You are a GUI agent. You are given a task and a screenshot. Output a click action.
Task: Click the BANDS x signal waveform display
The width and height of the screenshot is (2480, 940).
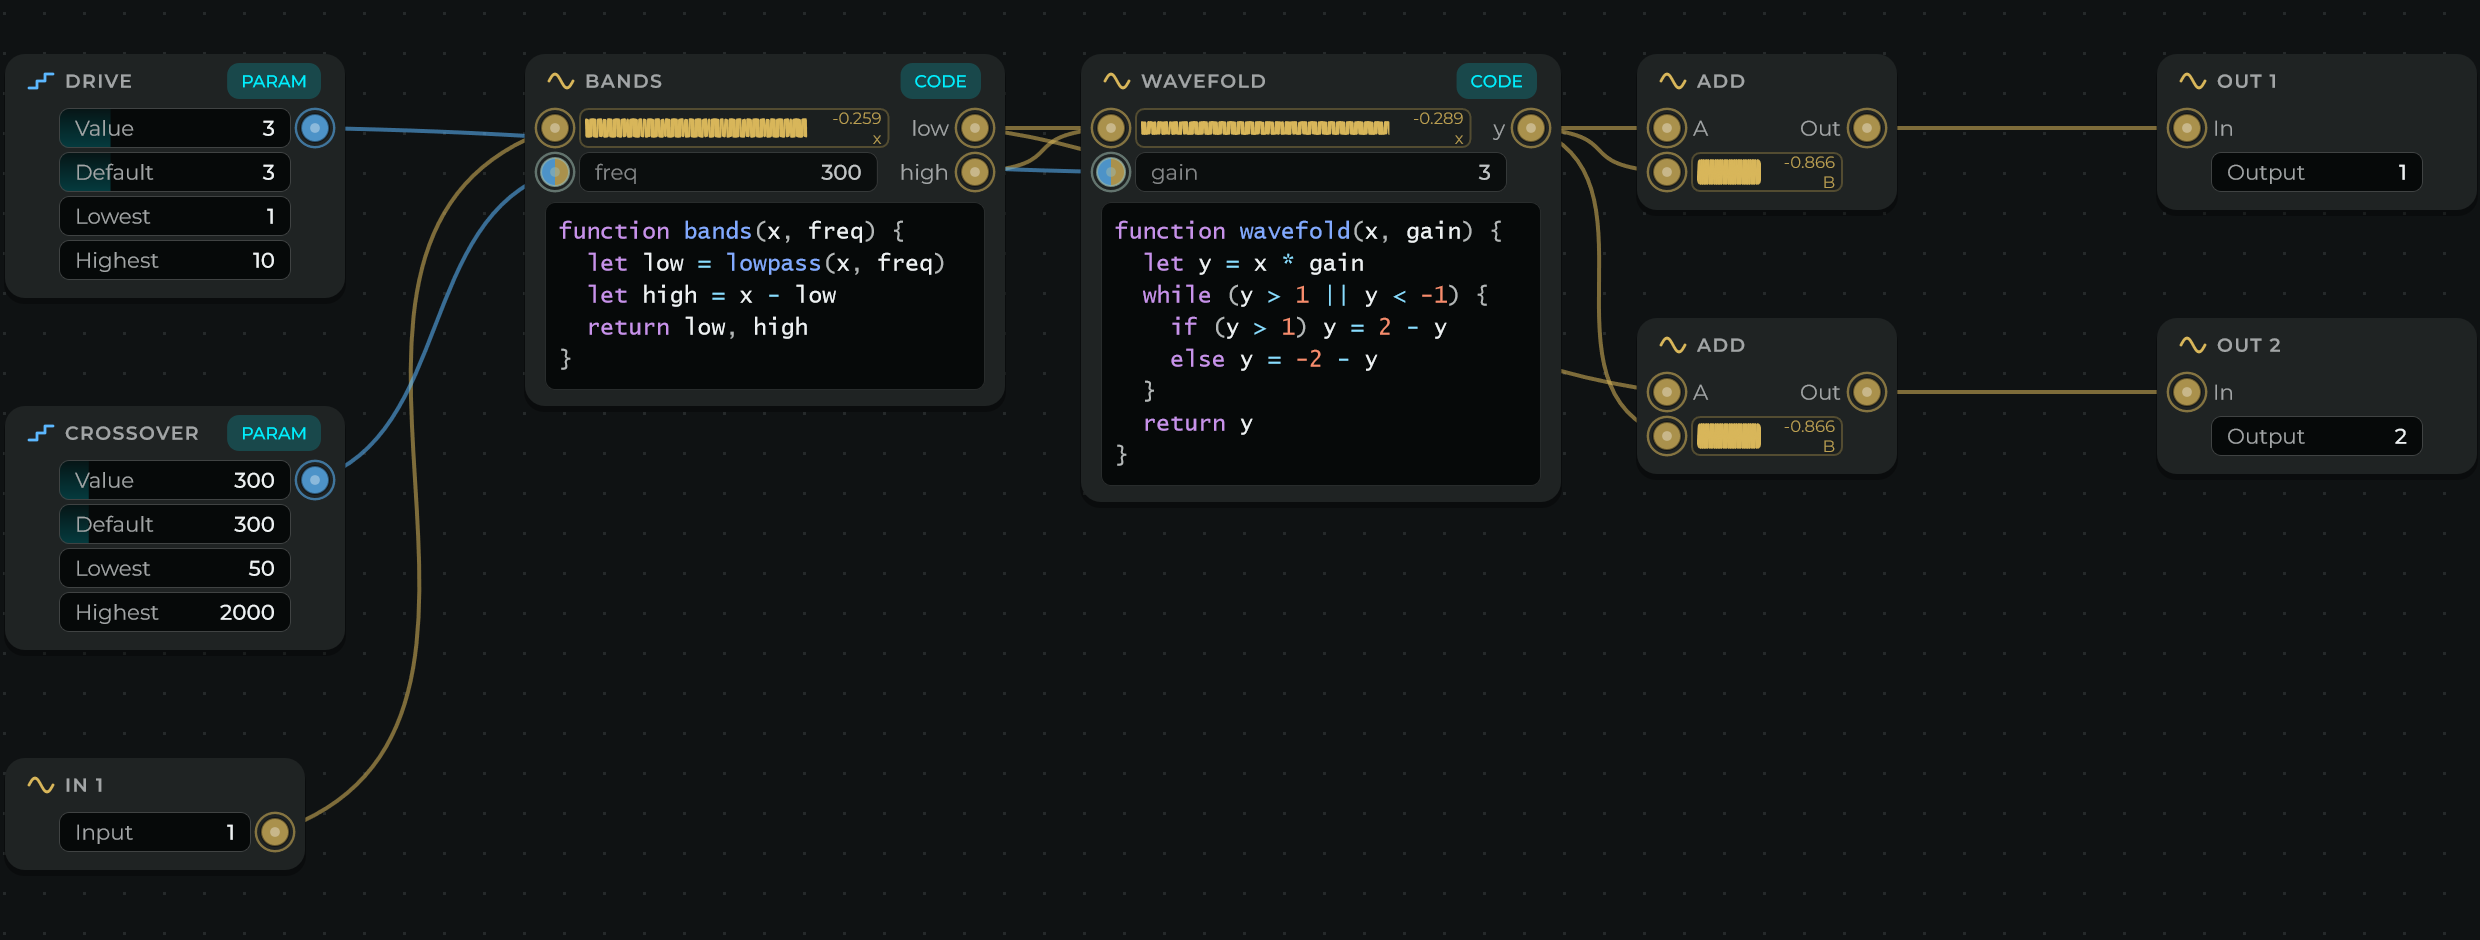point(734,128)
